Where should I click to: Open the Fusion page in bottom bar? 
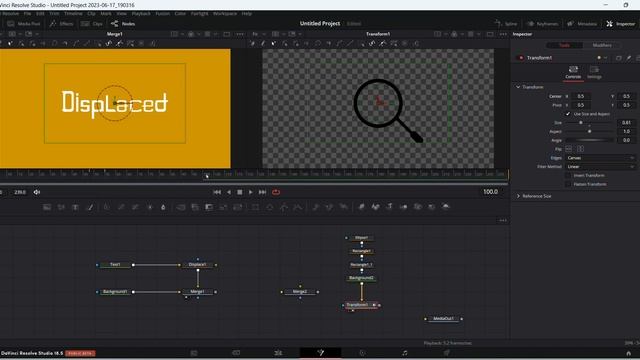pos(320,353)
